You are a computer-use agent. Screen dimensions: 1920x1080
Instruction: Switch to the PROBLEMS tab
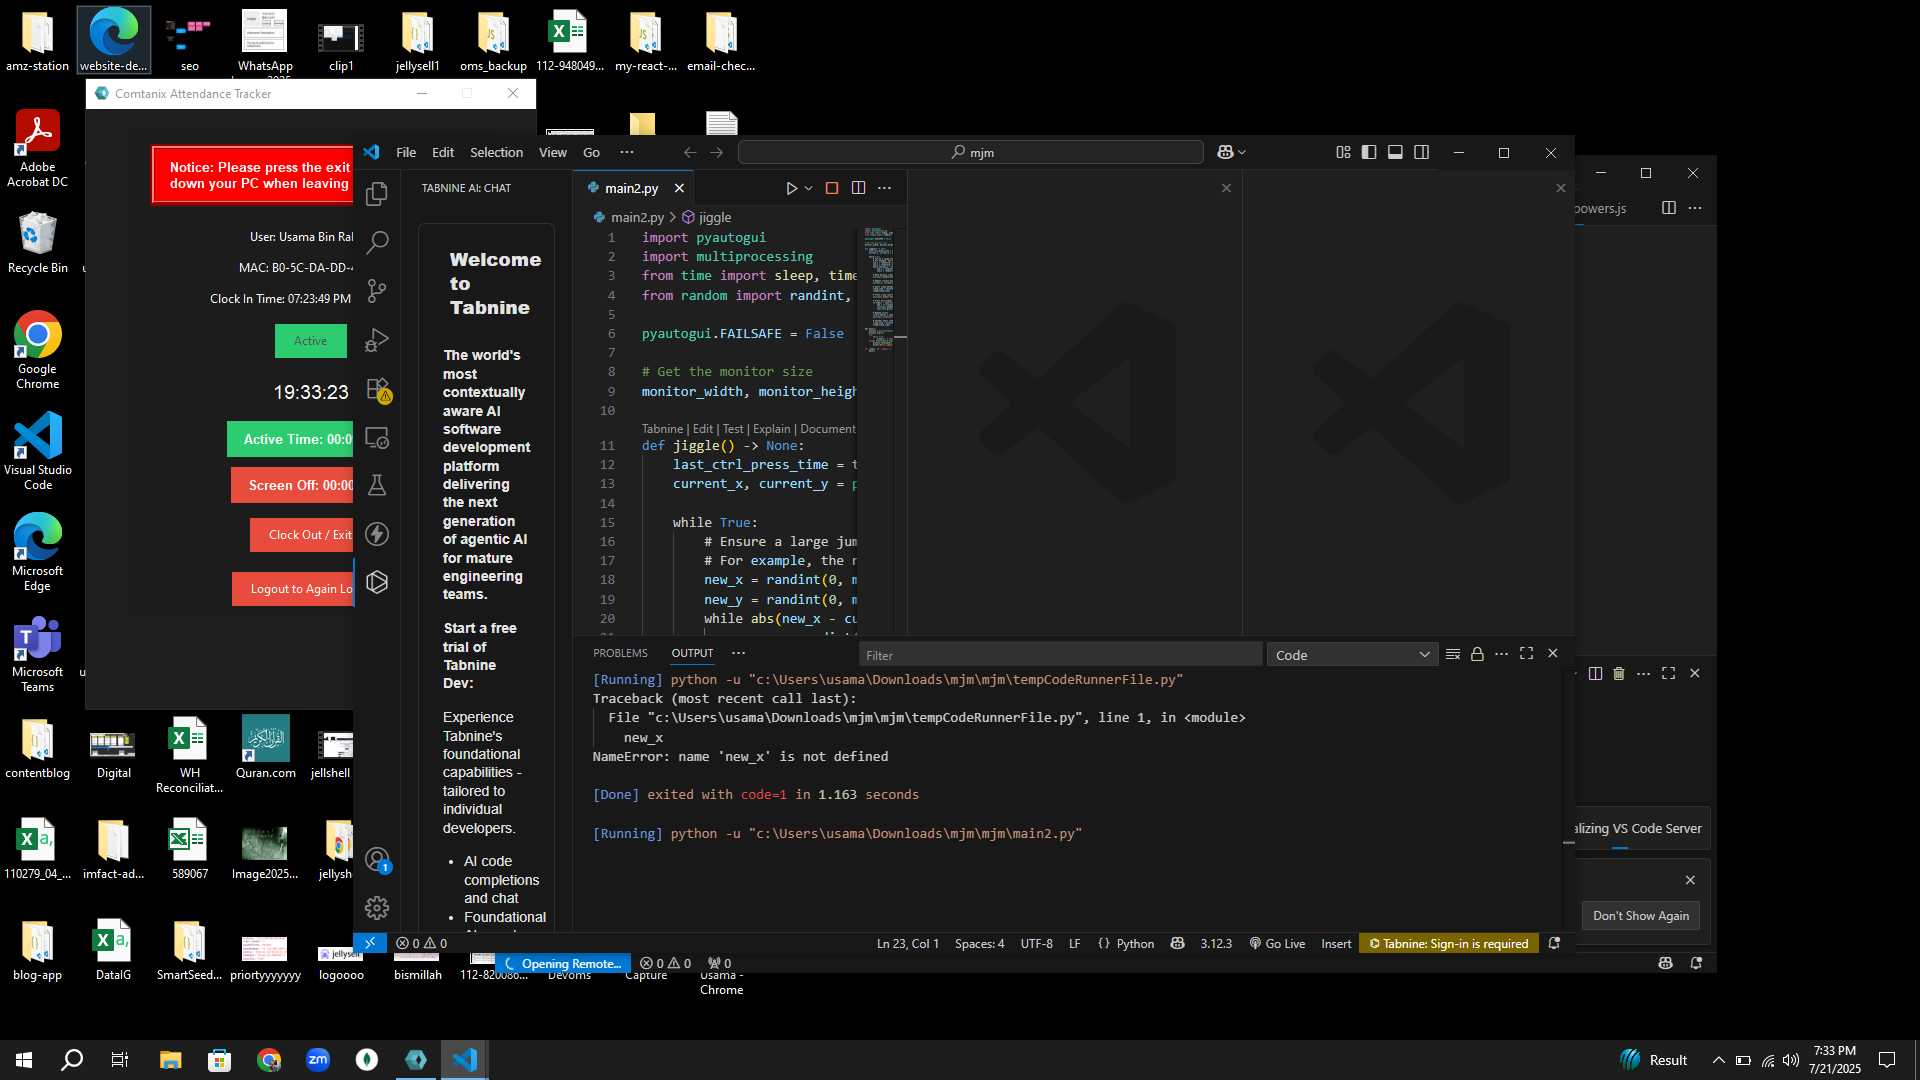click(x=620, y=653)
